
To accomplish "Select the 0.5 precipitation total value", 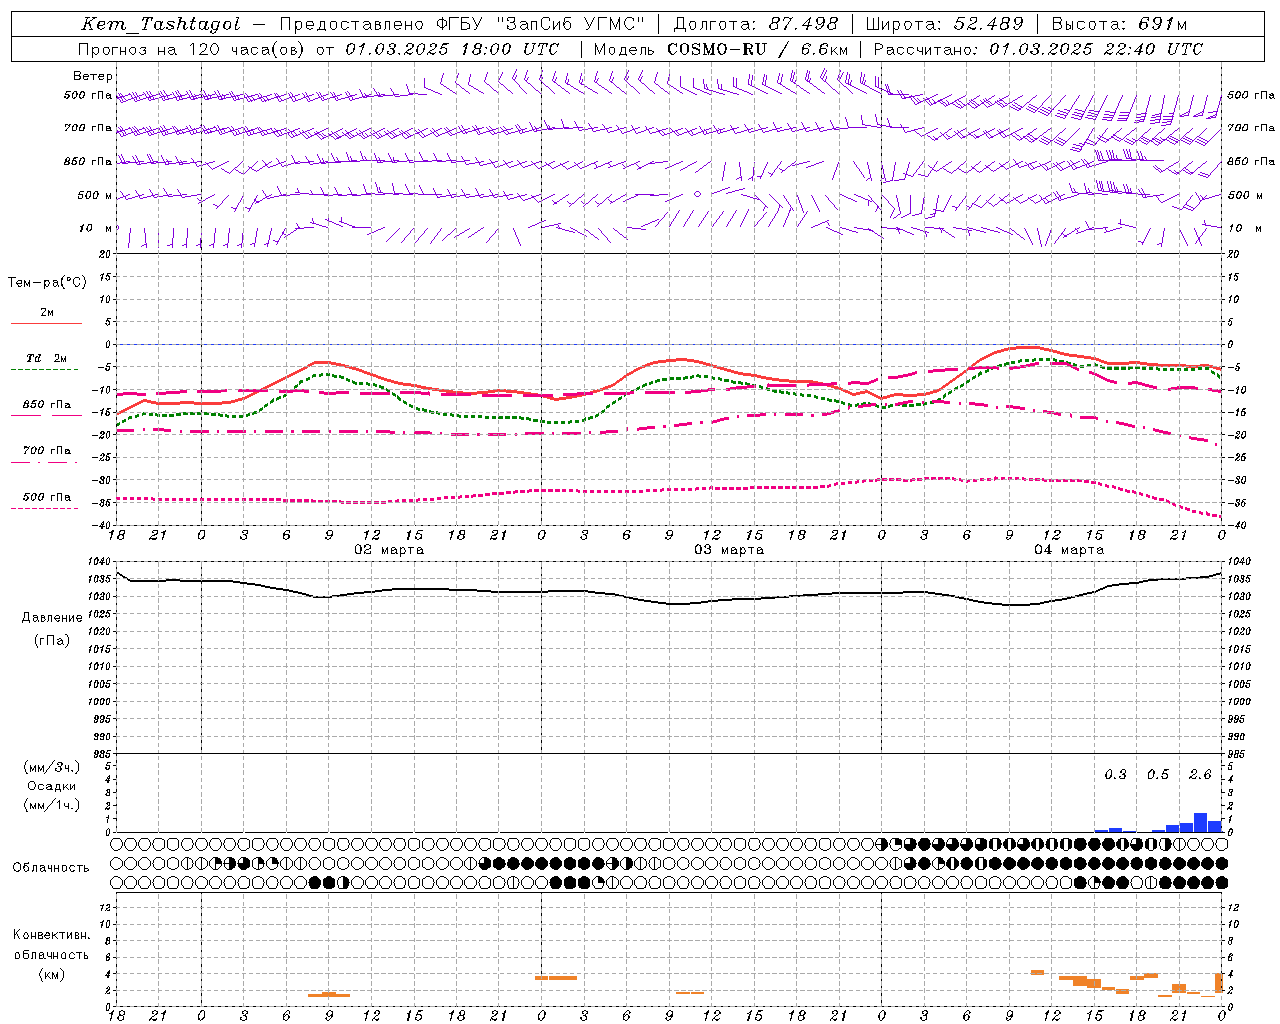I will pos(1158,775).
